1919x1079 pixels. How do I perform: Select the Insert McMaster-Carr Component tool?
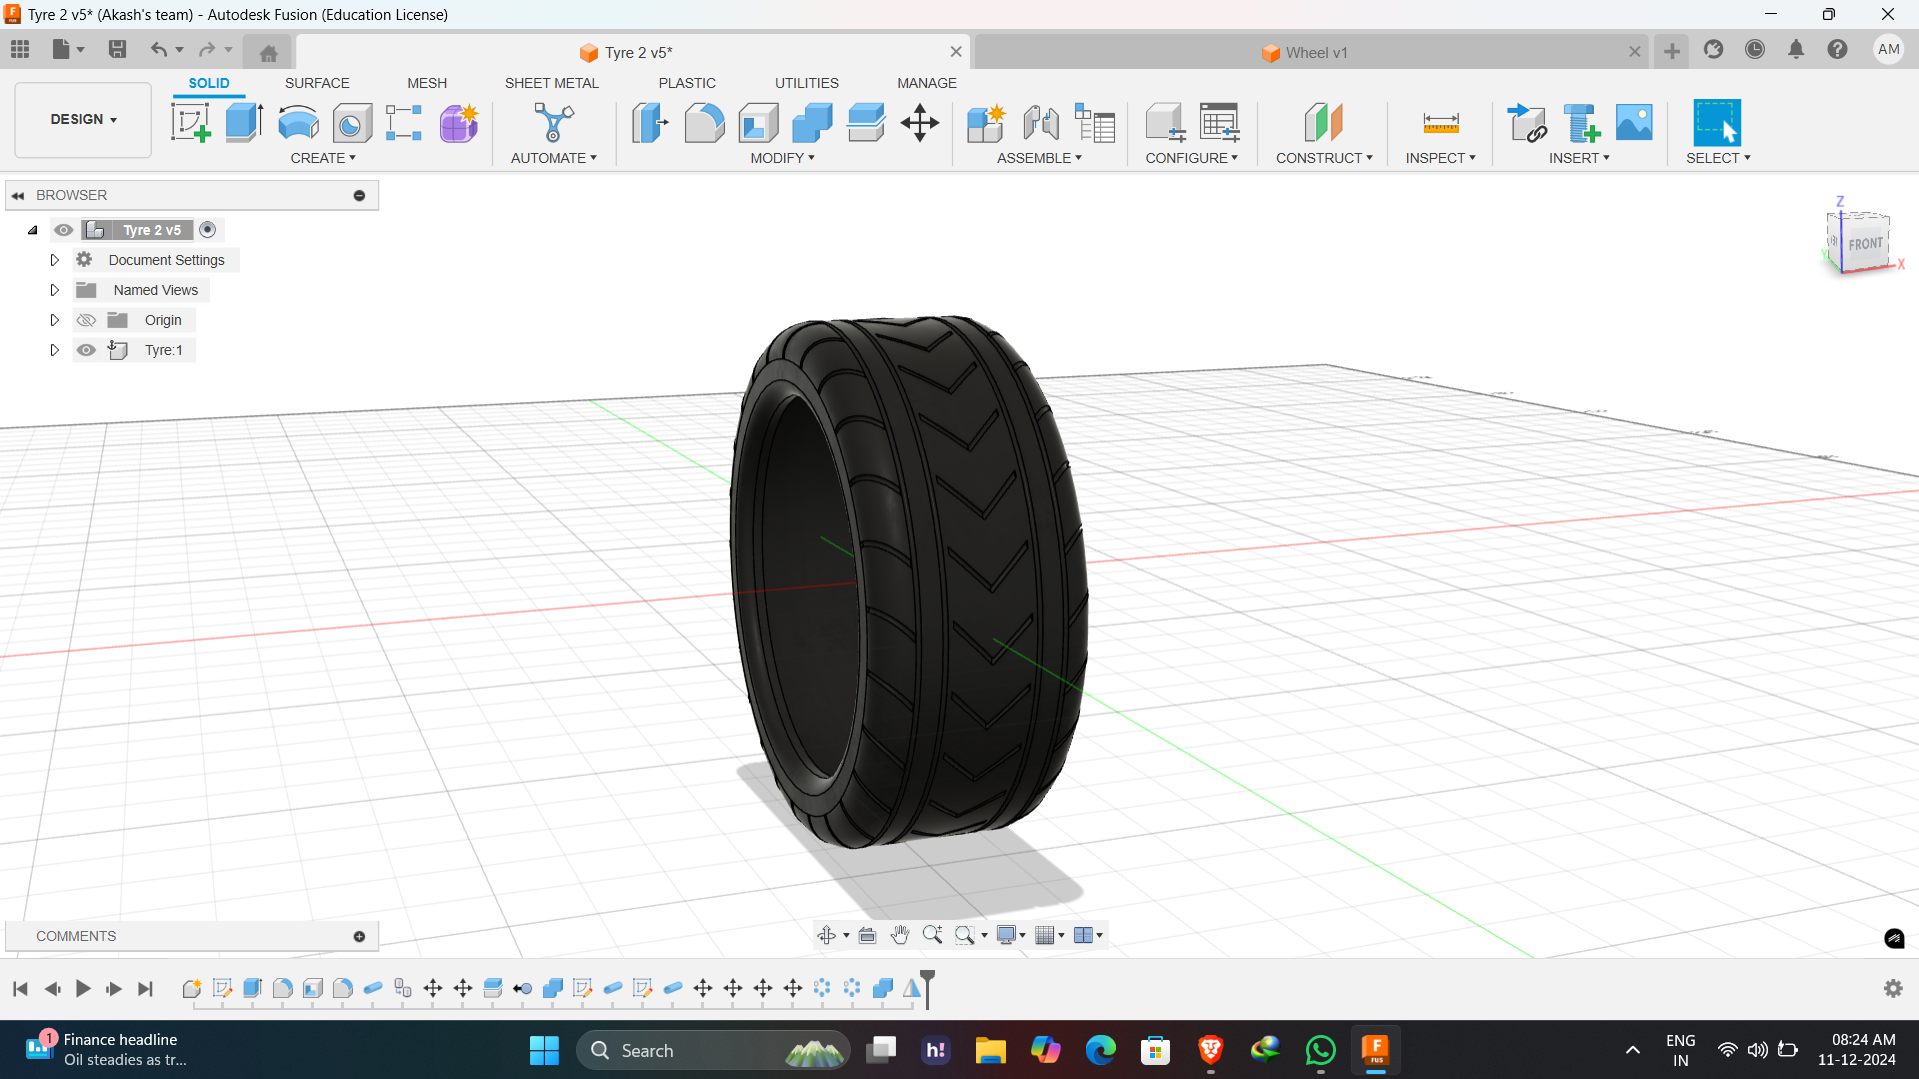tap(1581, 123)
